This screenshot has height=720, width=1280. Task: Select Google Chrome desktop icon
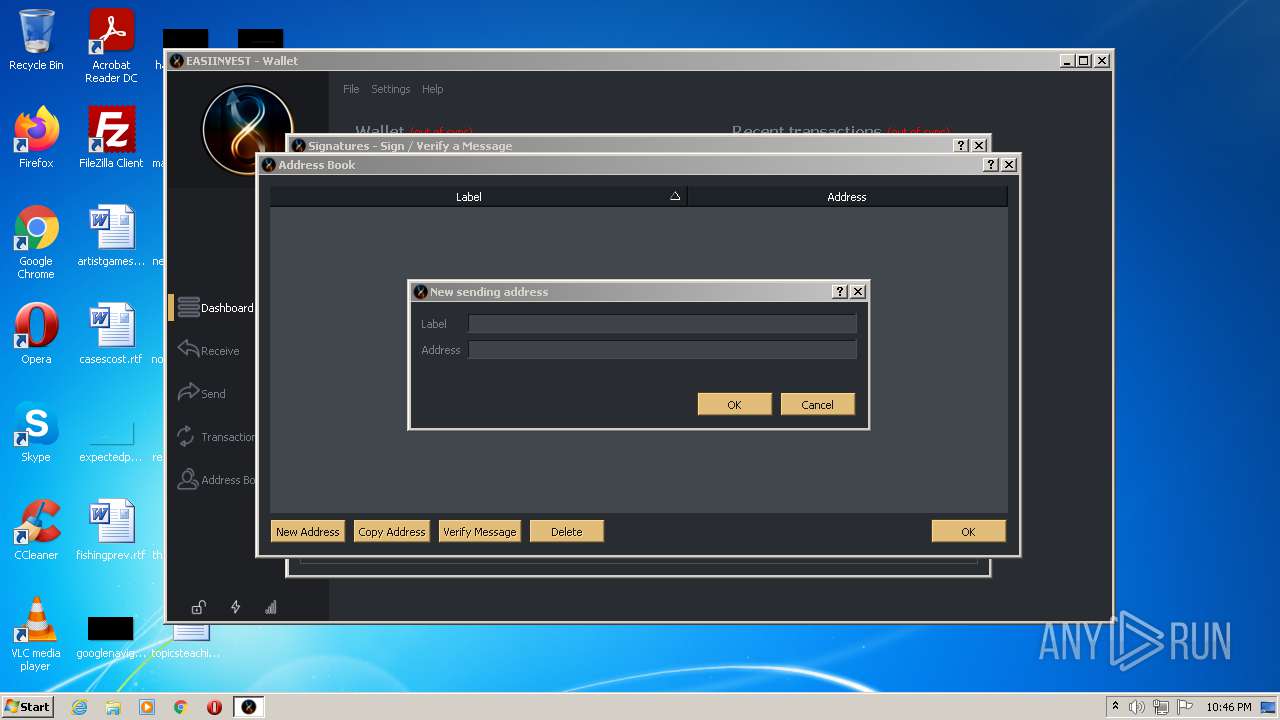click(36, 242)
